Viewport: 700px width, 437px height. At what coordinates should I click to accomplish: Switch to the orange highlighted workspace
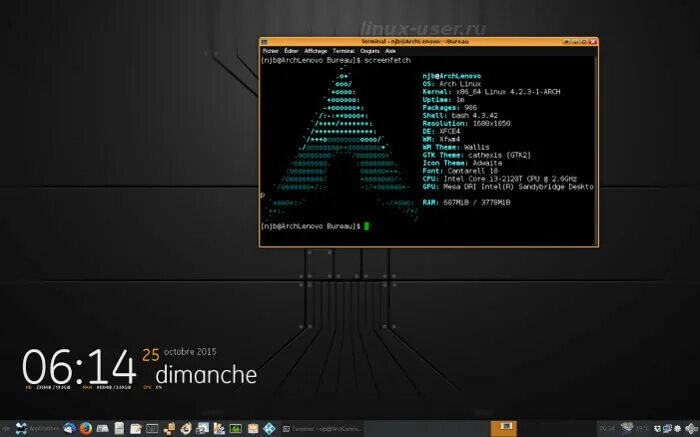(504, 428)
